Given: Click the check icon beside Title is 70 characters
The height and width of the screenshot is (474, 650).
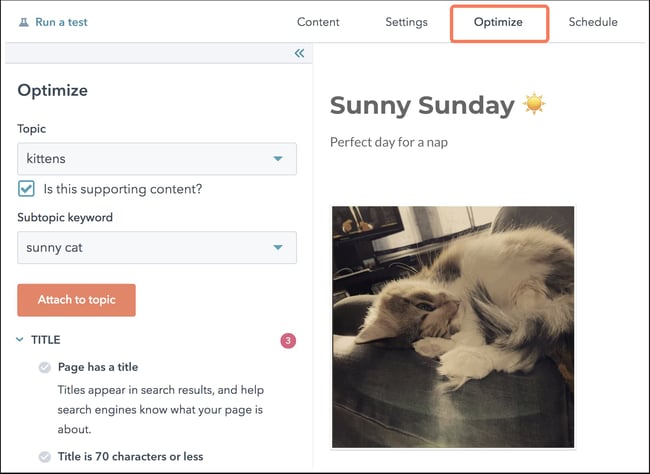Looking at the screenshot, I should click(45, 457).
